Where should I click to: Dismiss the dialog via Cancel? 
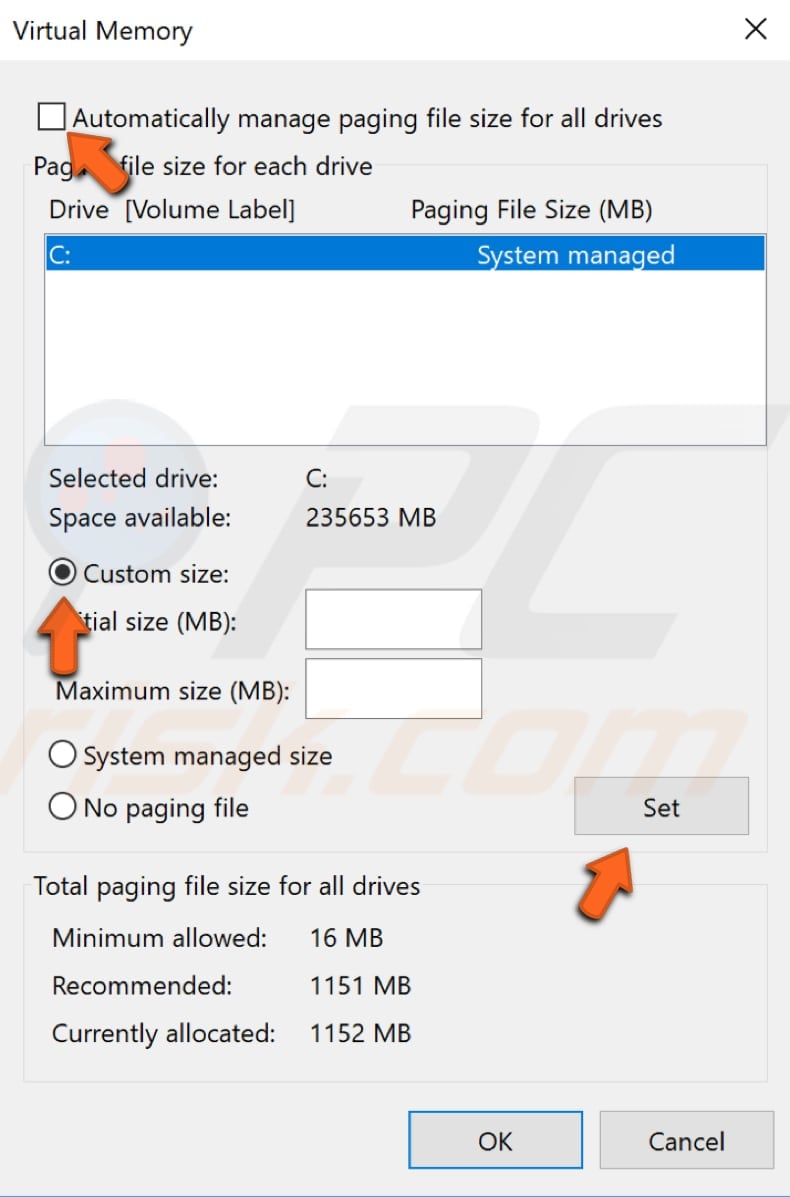[x=686, y=1140]
